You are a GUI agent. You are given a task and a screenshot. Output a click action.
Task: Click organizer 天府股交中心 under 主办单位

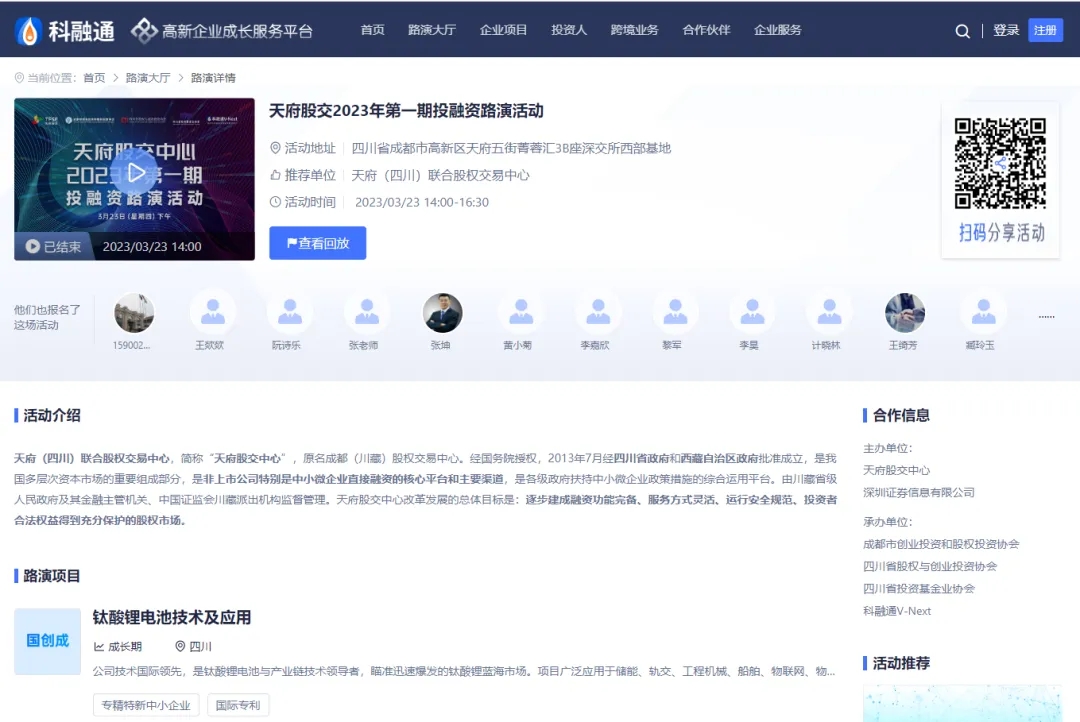(896, 471)
